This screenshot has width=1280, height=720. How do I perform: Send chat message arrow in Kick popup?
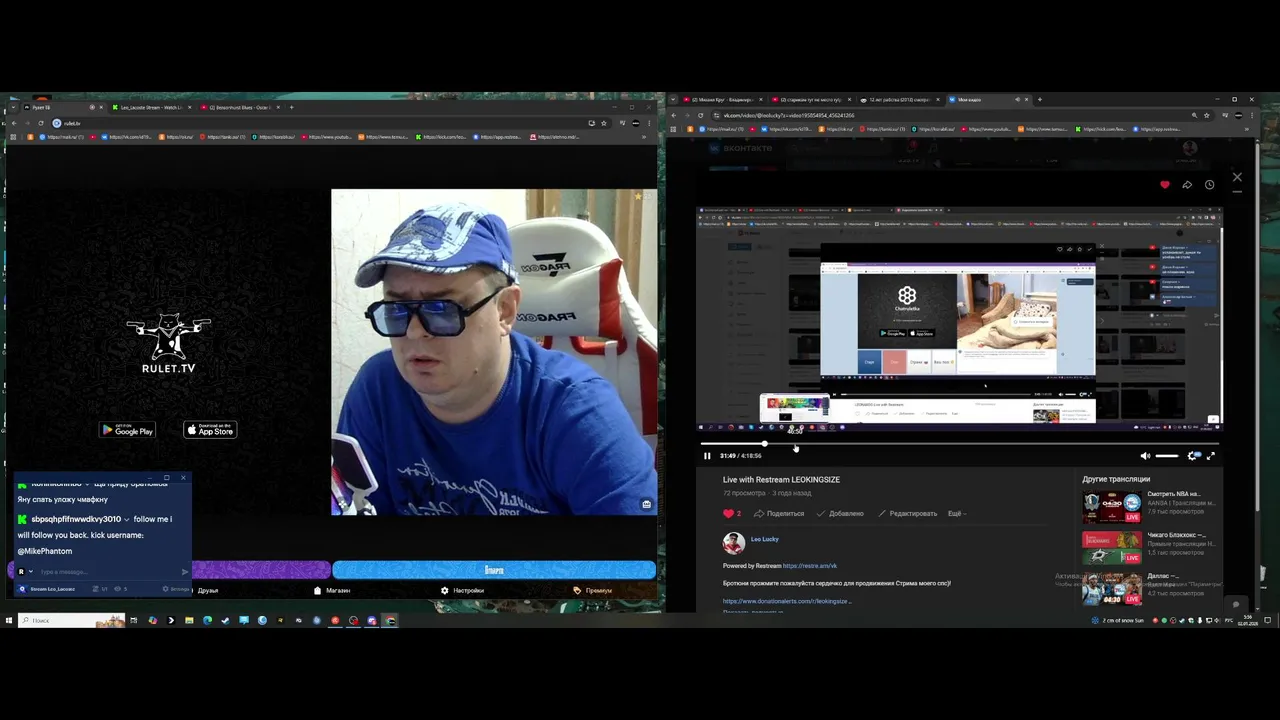click(185, 572)
